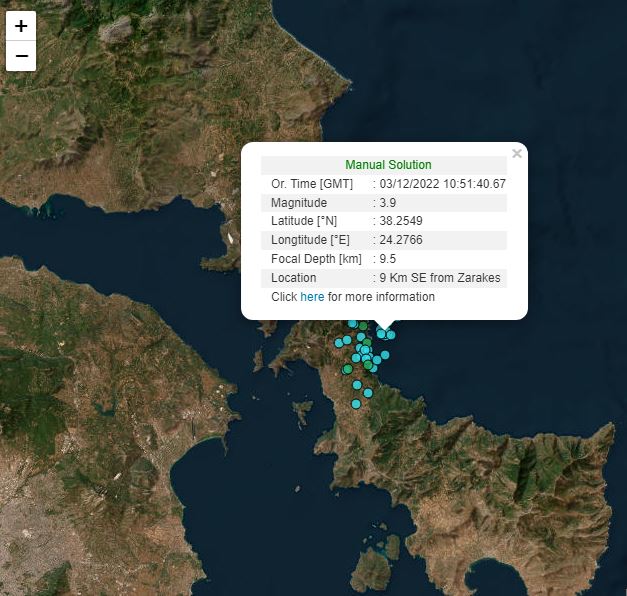Click the 'Manual Solution' popup heading
Image resolution: width=627 pixels, height=596 pixels.
point(388,165)
